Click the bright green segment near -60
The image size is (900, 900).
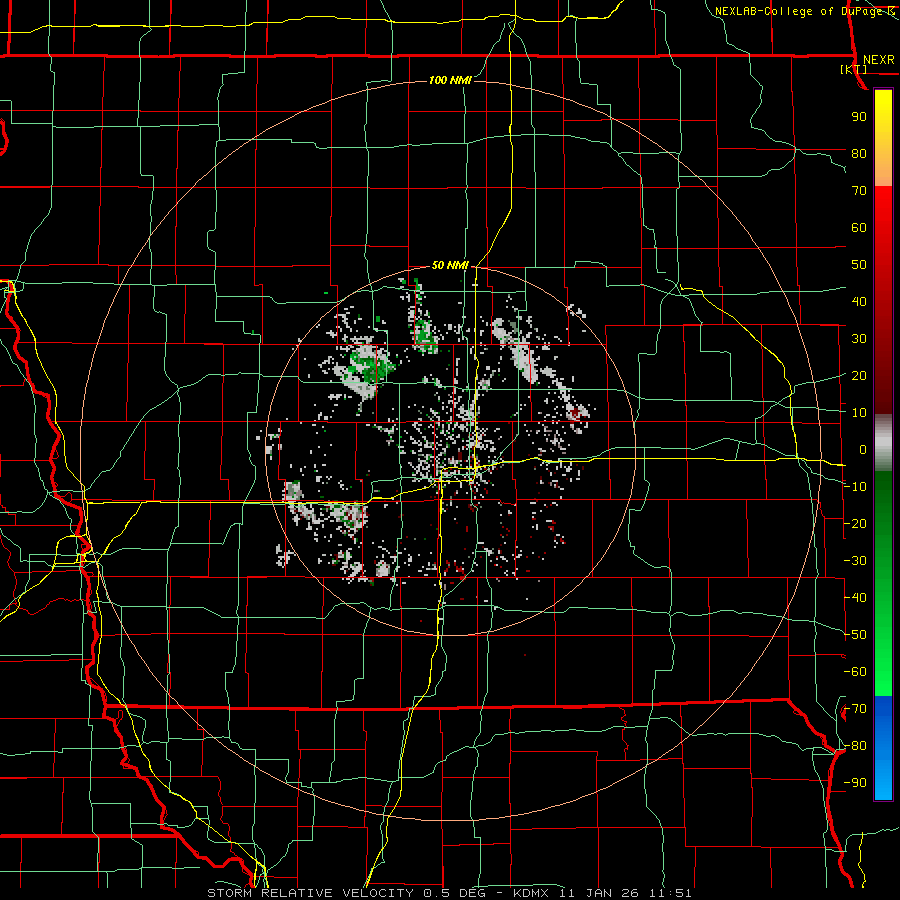883,672
